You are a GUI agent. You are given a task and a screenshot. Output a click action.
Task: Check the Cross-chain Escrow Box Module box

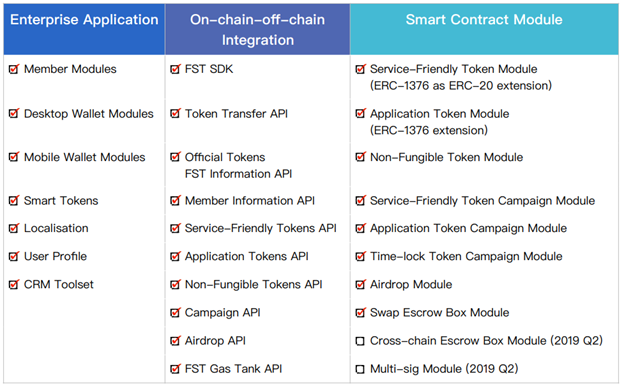point(360,341)
